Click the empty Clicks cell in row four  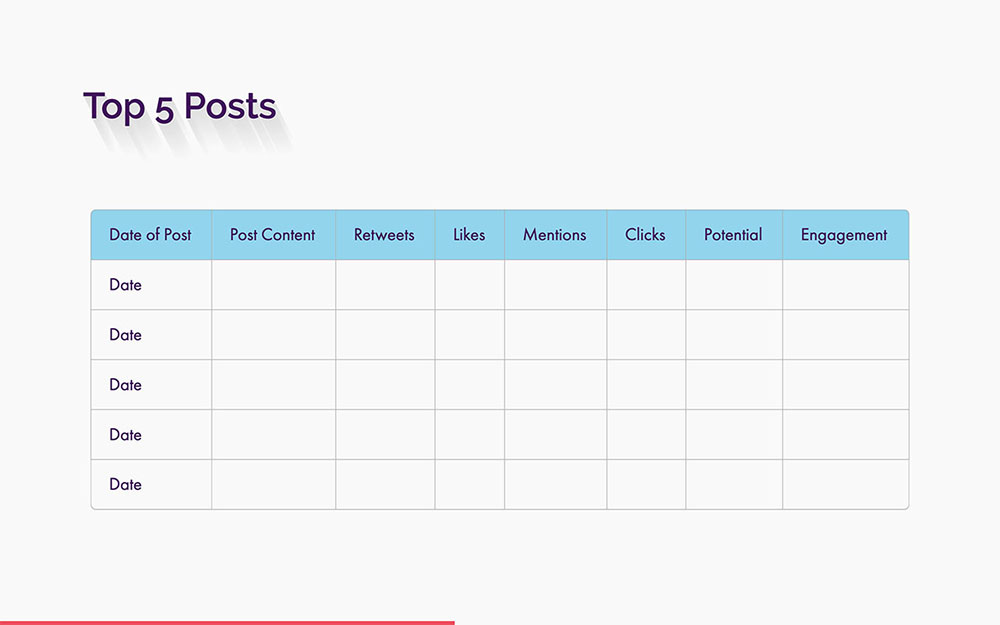645,434
